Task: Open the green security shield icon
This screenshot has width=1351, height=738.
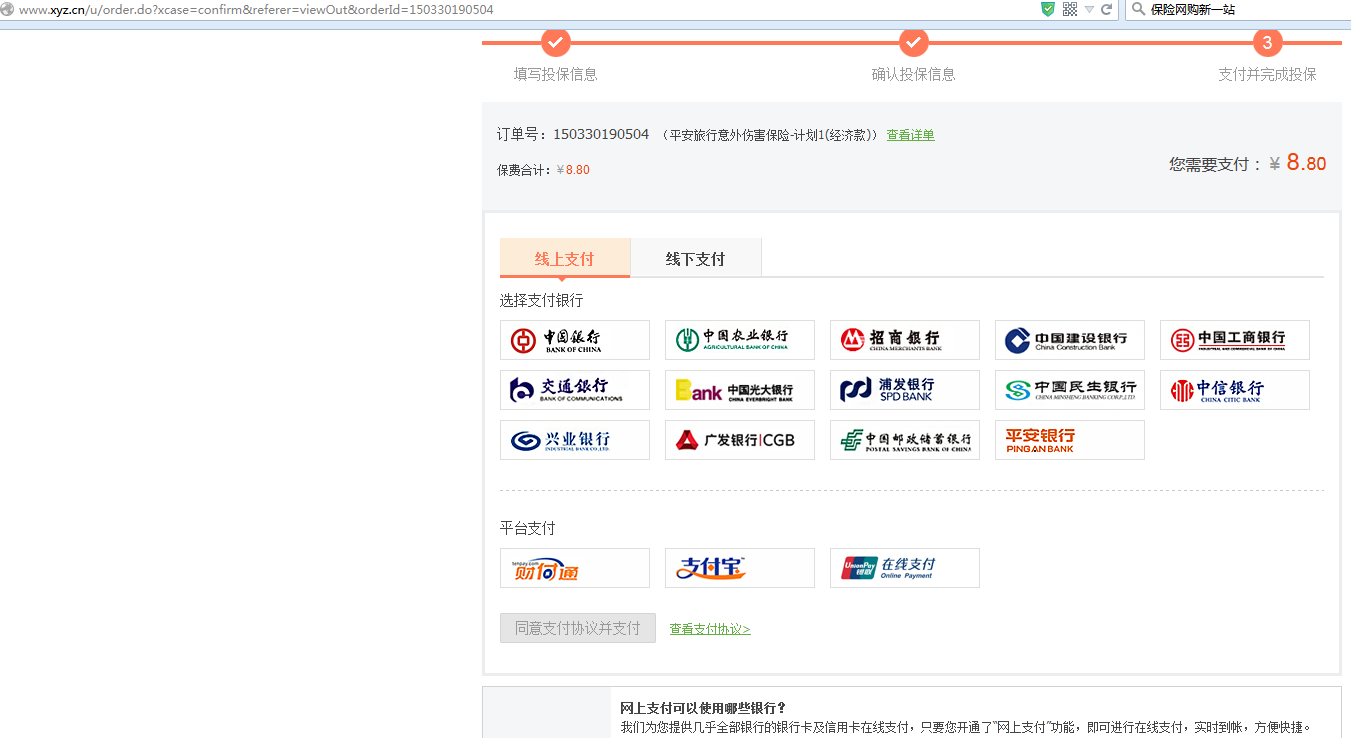Action: tap(1048, 9)
